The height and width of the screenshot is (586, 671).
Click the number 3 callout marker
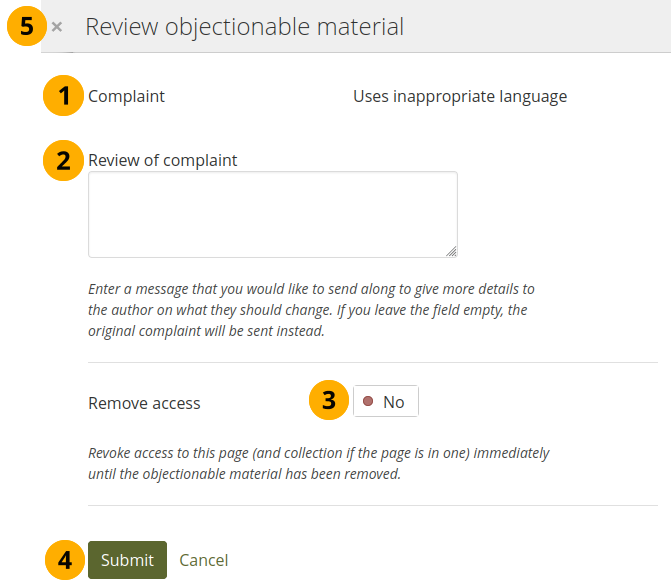328,401
